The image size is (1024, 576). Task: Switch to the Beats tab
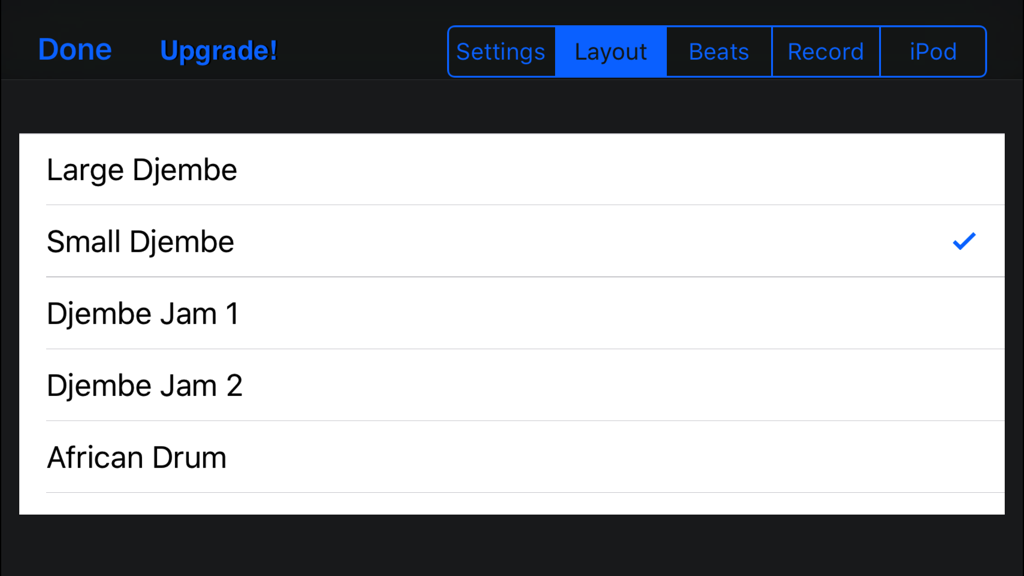[718, 51]
